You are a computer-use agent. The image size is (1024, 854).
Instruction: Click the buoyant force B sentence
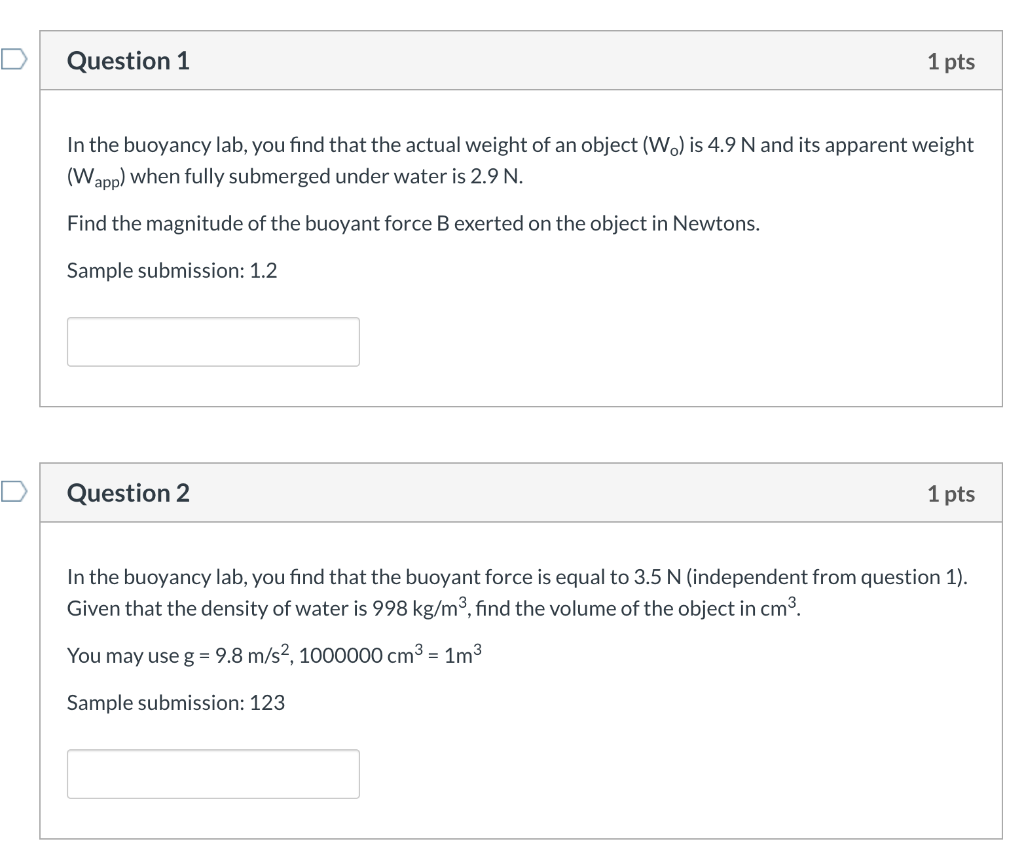click(x=411, y=223)
